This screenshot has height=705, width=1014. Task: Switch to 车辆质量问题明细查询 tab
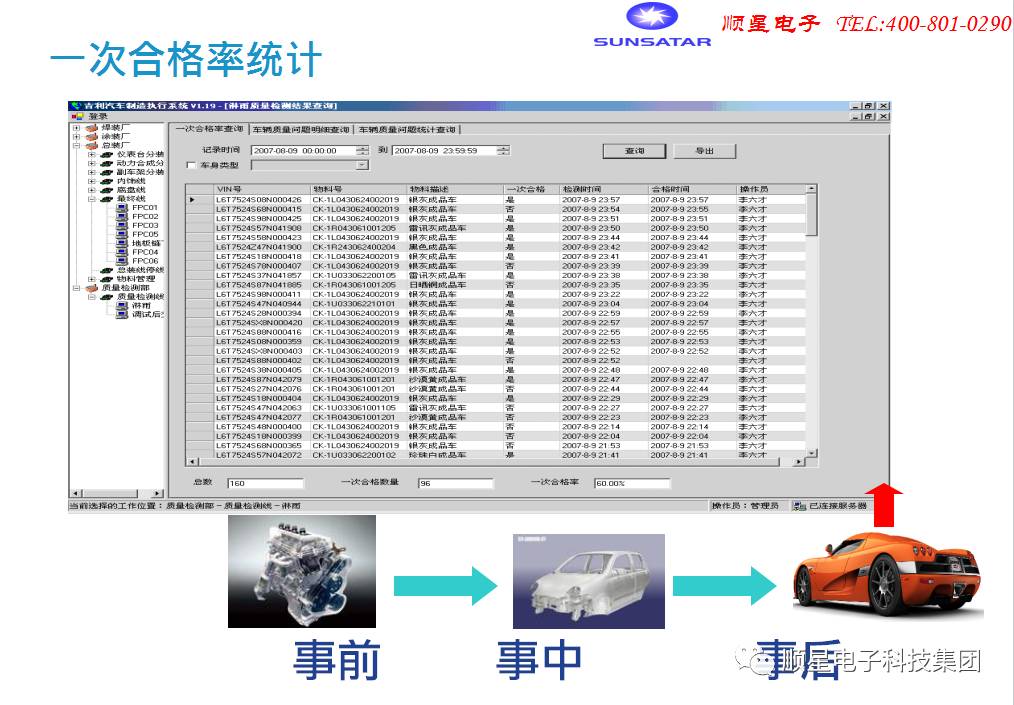click(x=301, y=130)
